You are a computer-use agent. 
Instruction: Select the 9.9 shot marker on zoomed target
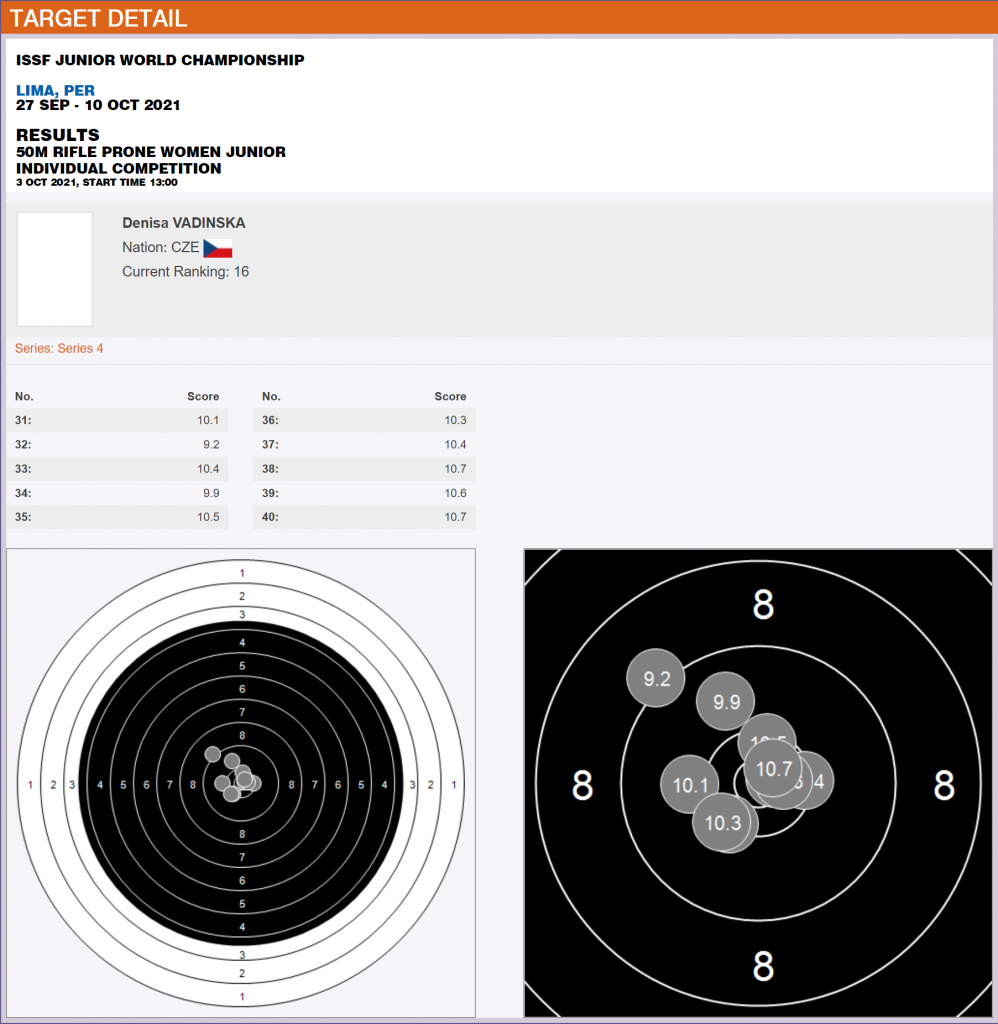726,702
